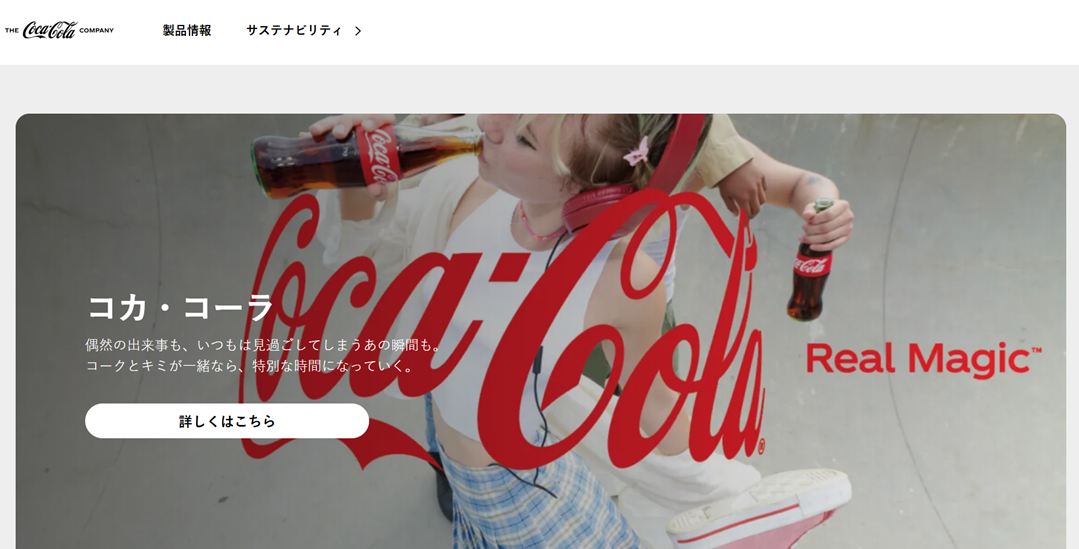The image size is (1079, 549).
Task: Open the サステナビリティ menu item
Action: click(294, 31)
